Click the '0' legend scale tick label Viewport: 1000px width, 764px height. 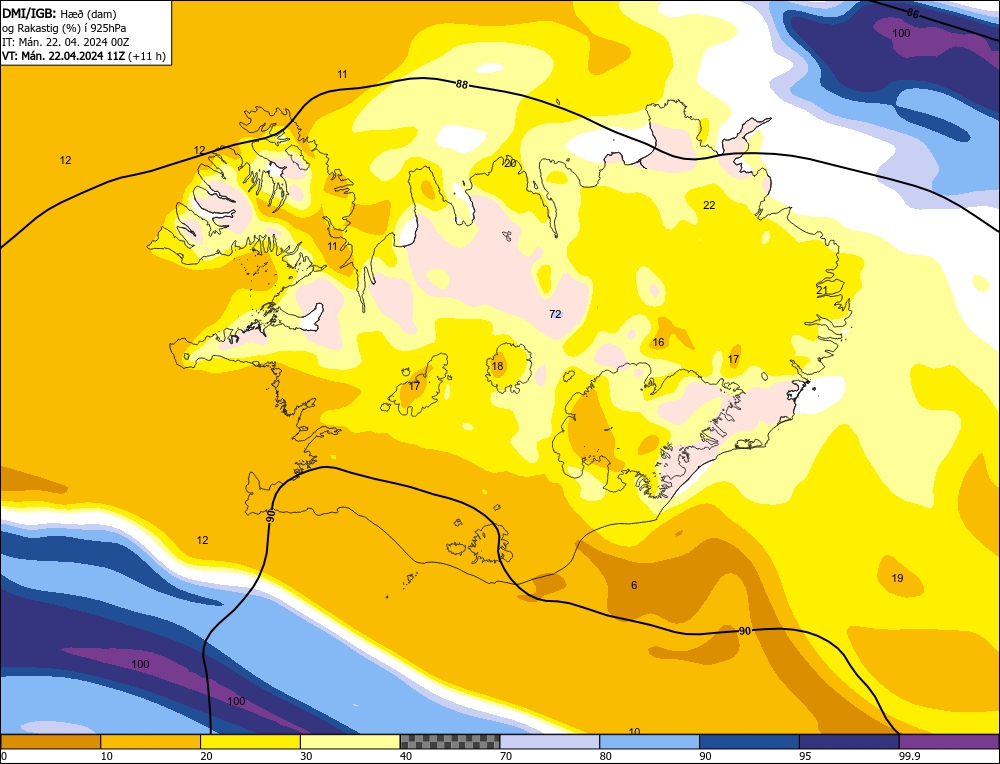coord(4,756)
